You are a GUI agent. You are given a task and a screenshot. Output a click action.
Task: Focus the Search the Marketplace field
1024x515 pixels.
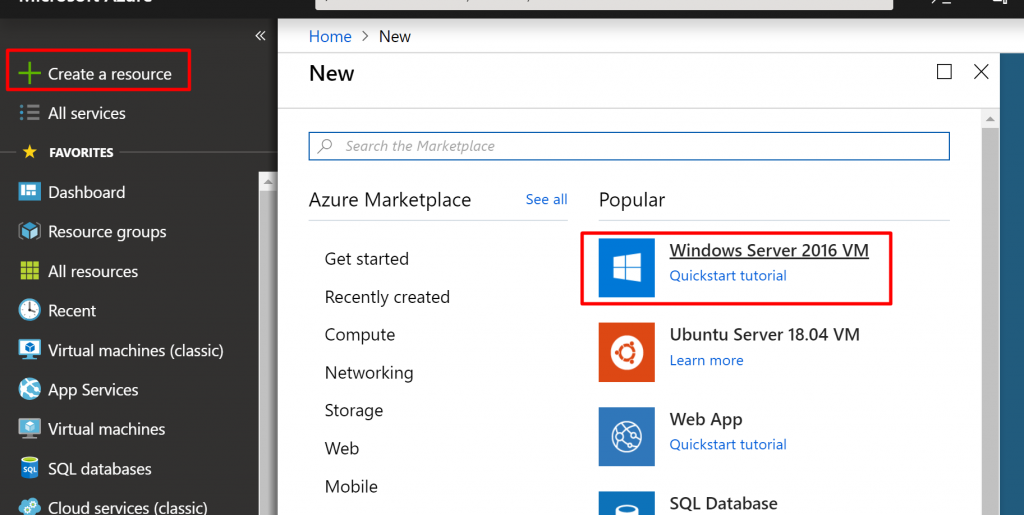629,146
